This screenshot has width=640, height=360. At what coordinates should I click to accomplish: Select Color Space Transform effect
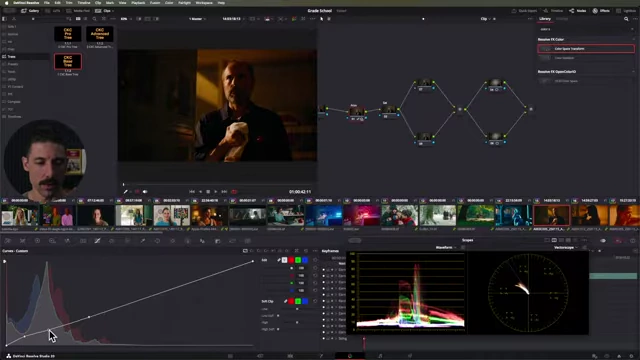586,49
